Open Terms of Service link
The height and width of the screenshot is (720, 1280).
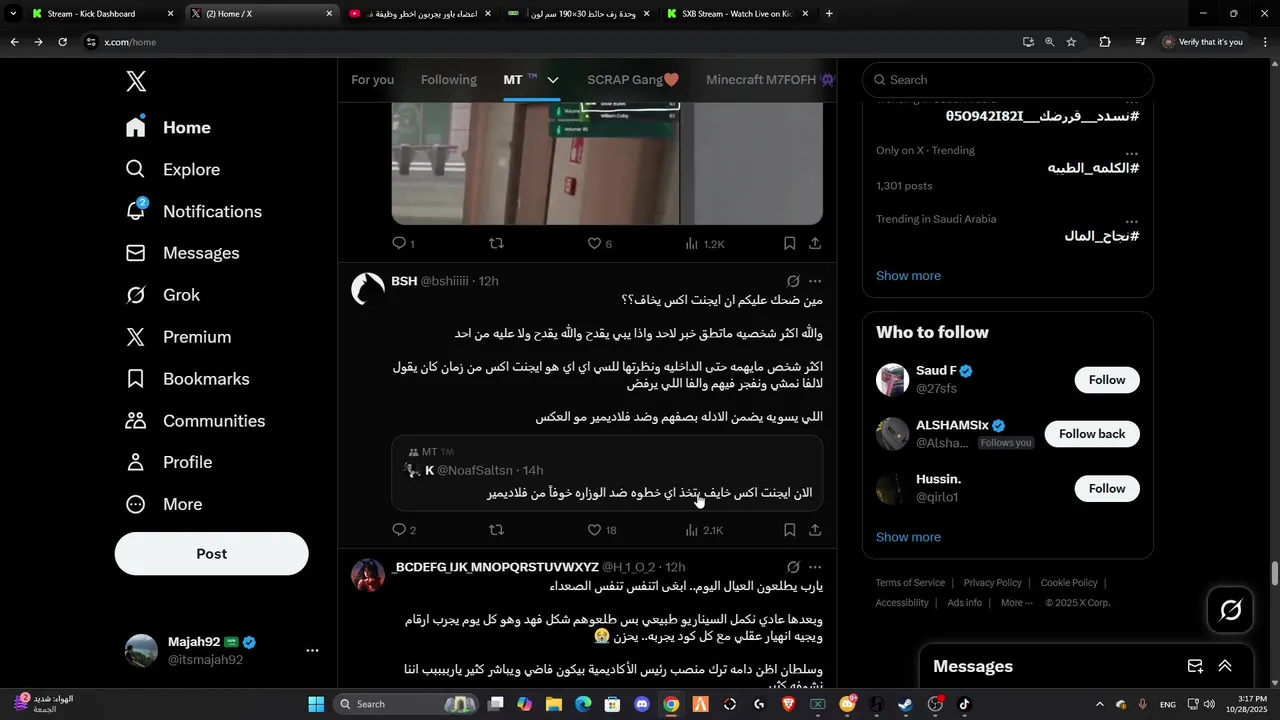pos(910,583)
